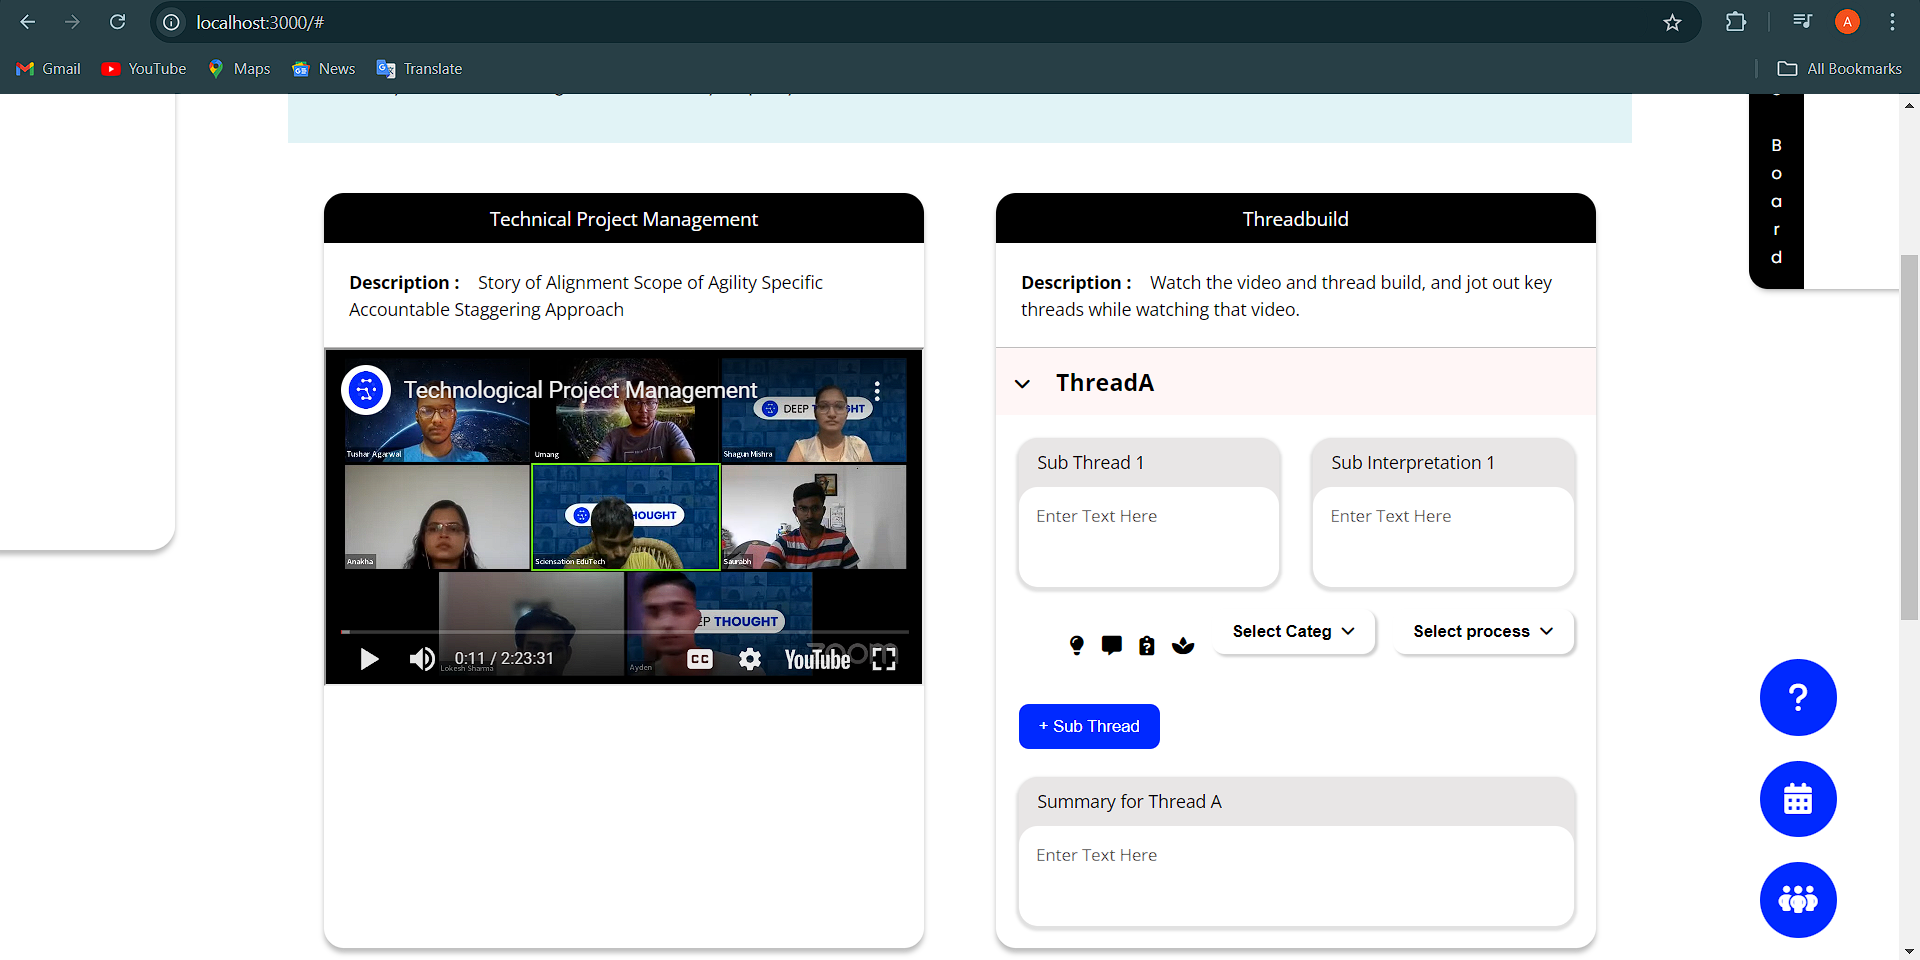The height and width of the screenshot is (960, 1920).
Task: Open the Select process dropdown
Action: pyautogui.click(x=1484, y=631)
